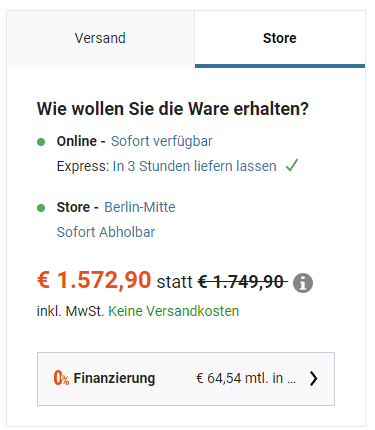Click green availability dot next to Online
The height and width of the screenshot is (430, 375).
point(41,142)
